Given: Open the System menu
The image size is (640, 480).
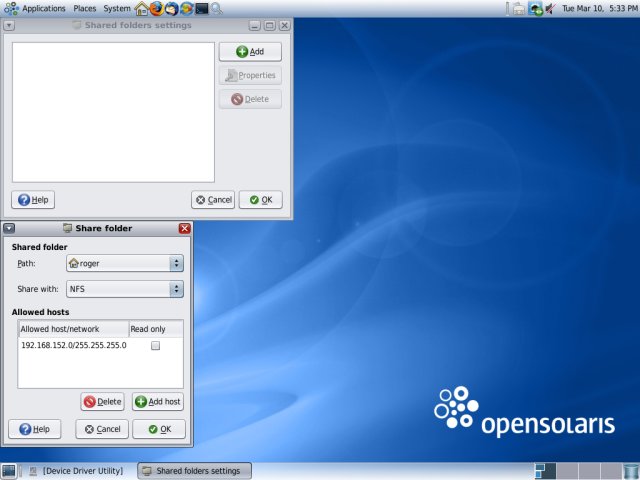Looking at the screenshot, I should click(117, 8).
